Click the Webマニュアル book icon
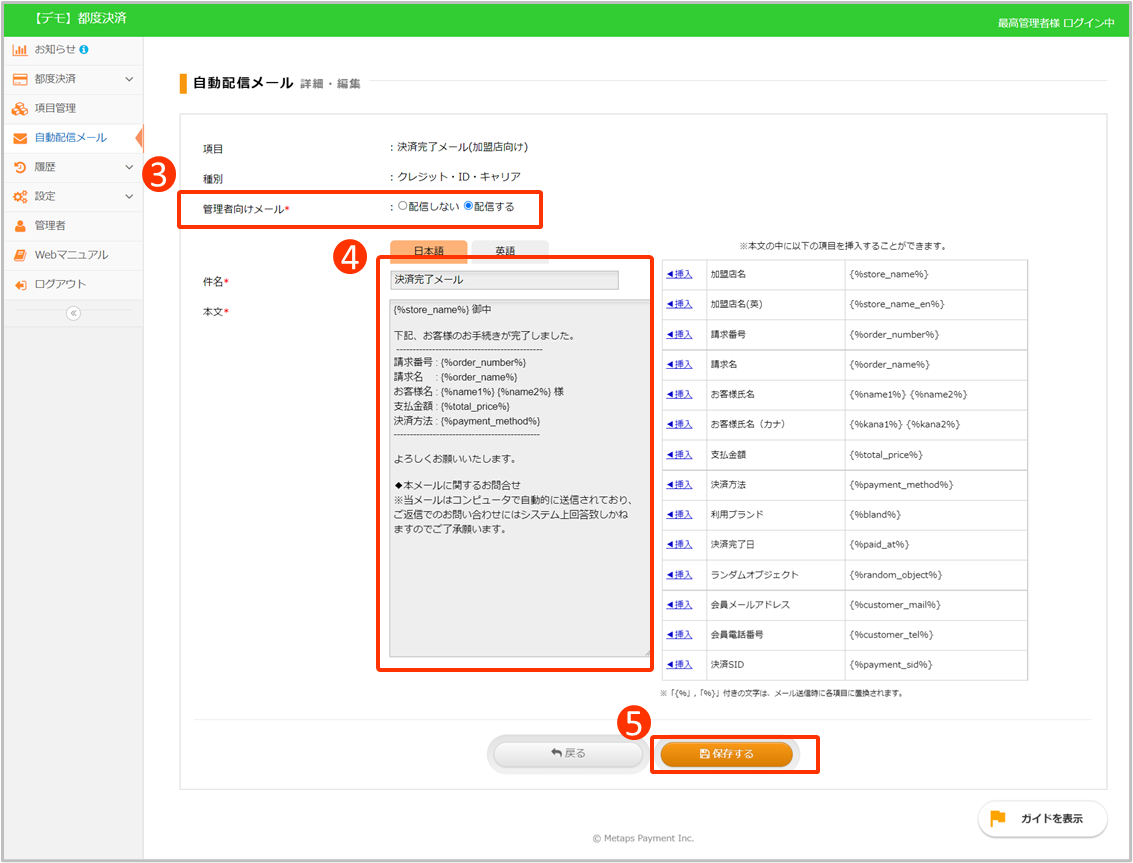Image resolution: width=1133 pixels, height=863 pixels. coord(20,255)
